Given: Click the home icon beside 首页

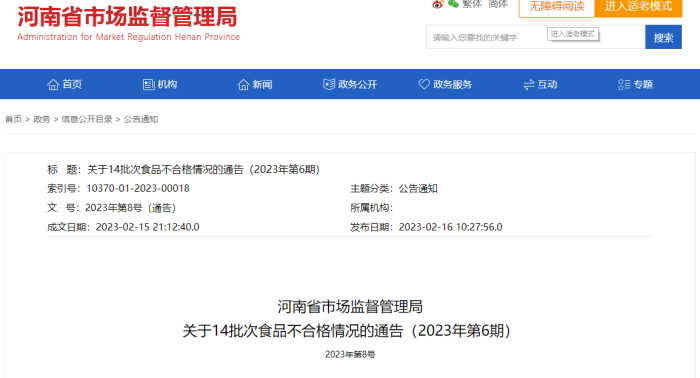Looking at the screenshot, I should click(53, 84).
